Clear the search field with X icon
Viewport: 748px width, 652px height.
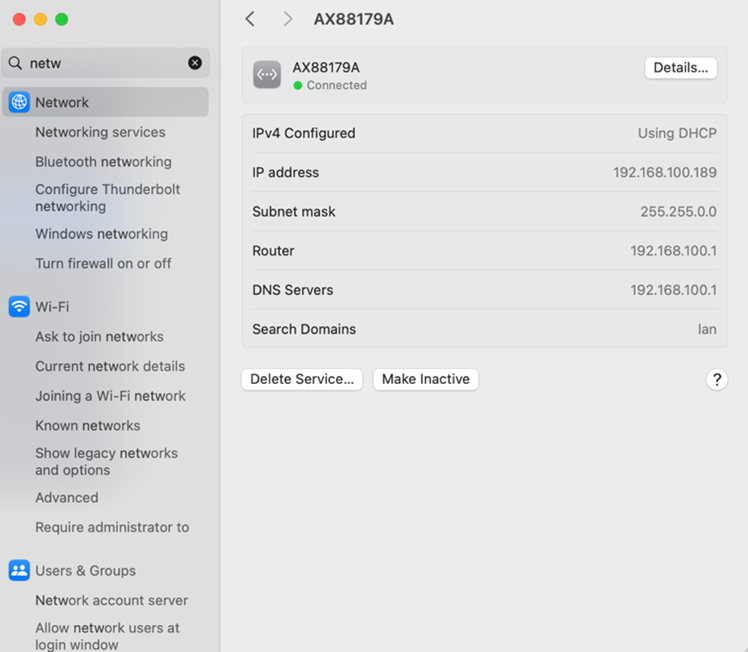point(195,63)
